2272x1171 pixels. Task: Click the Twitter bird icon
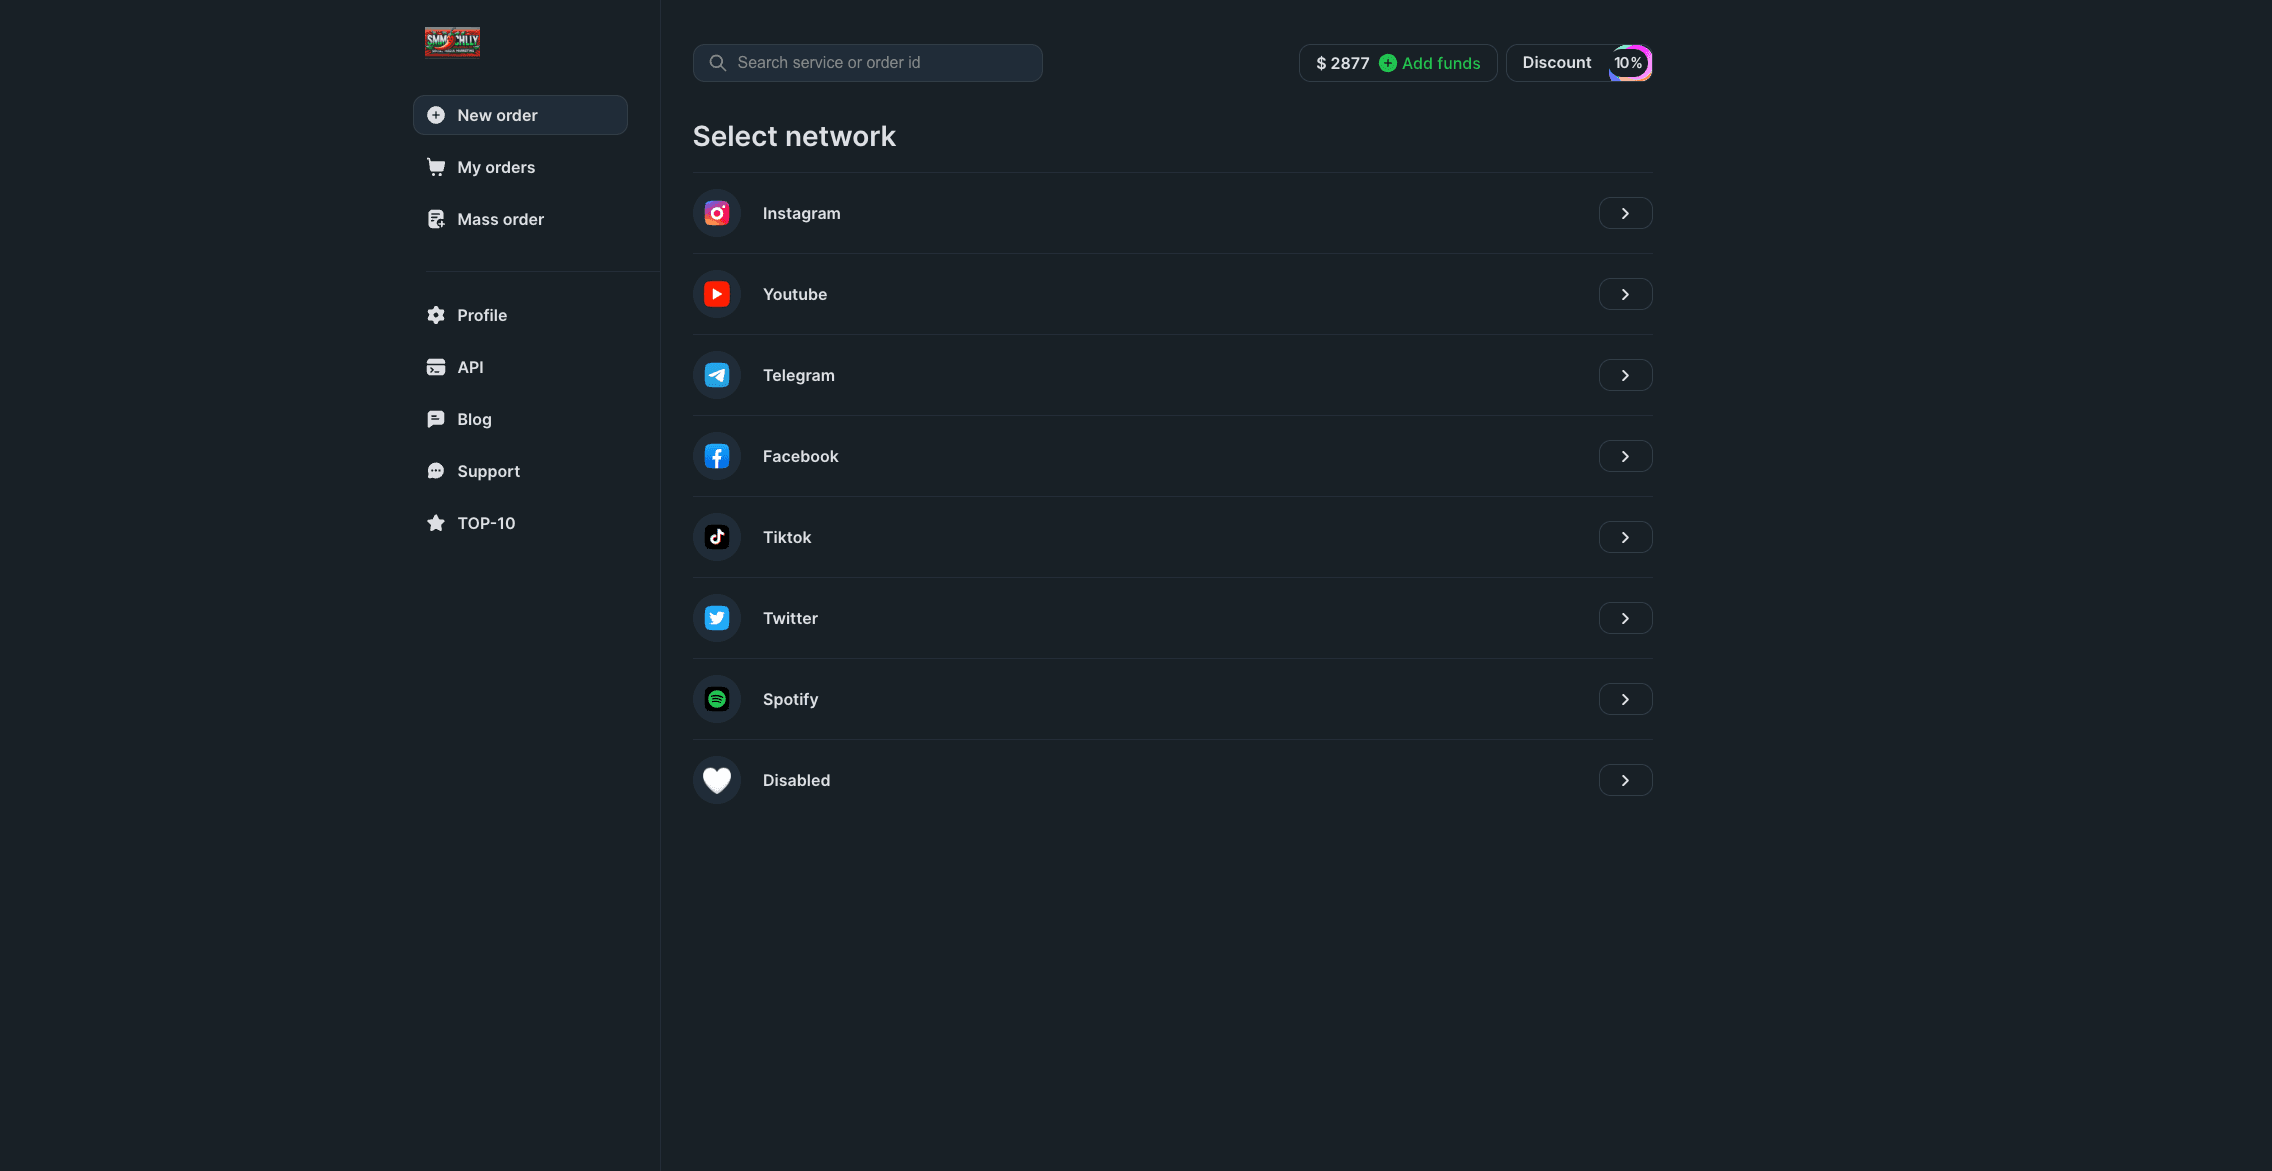(716, 618)
